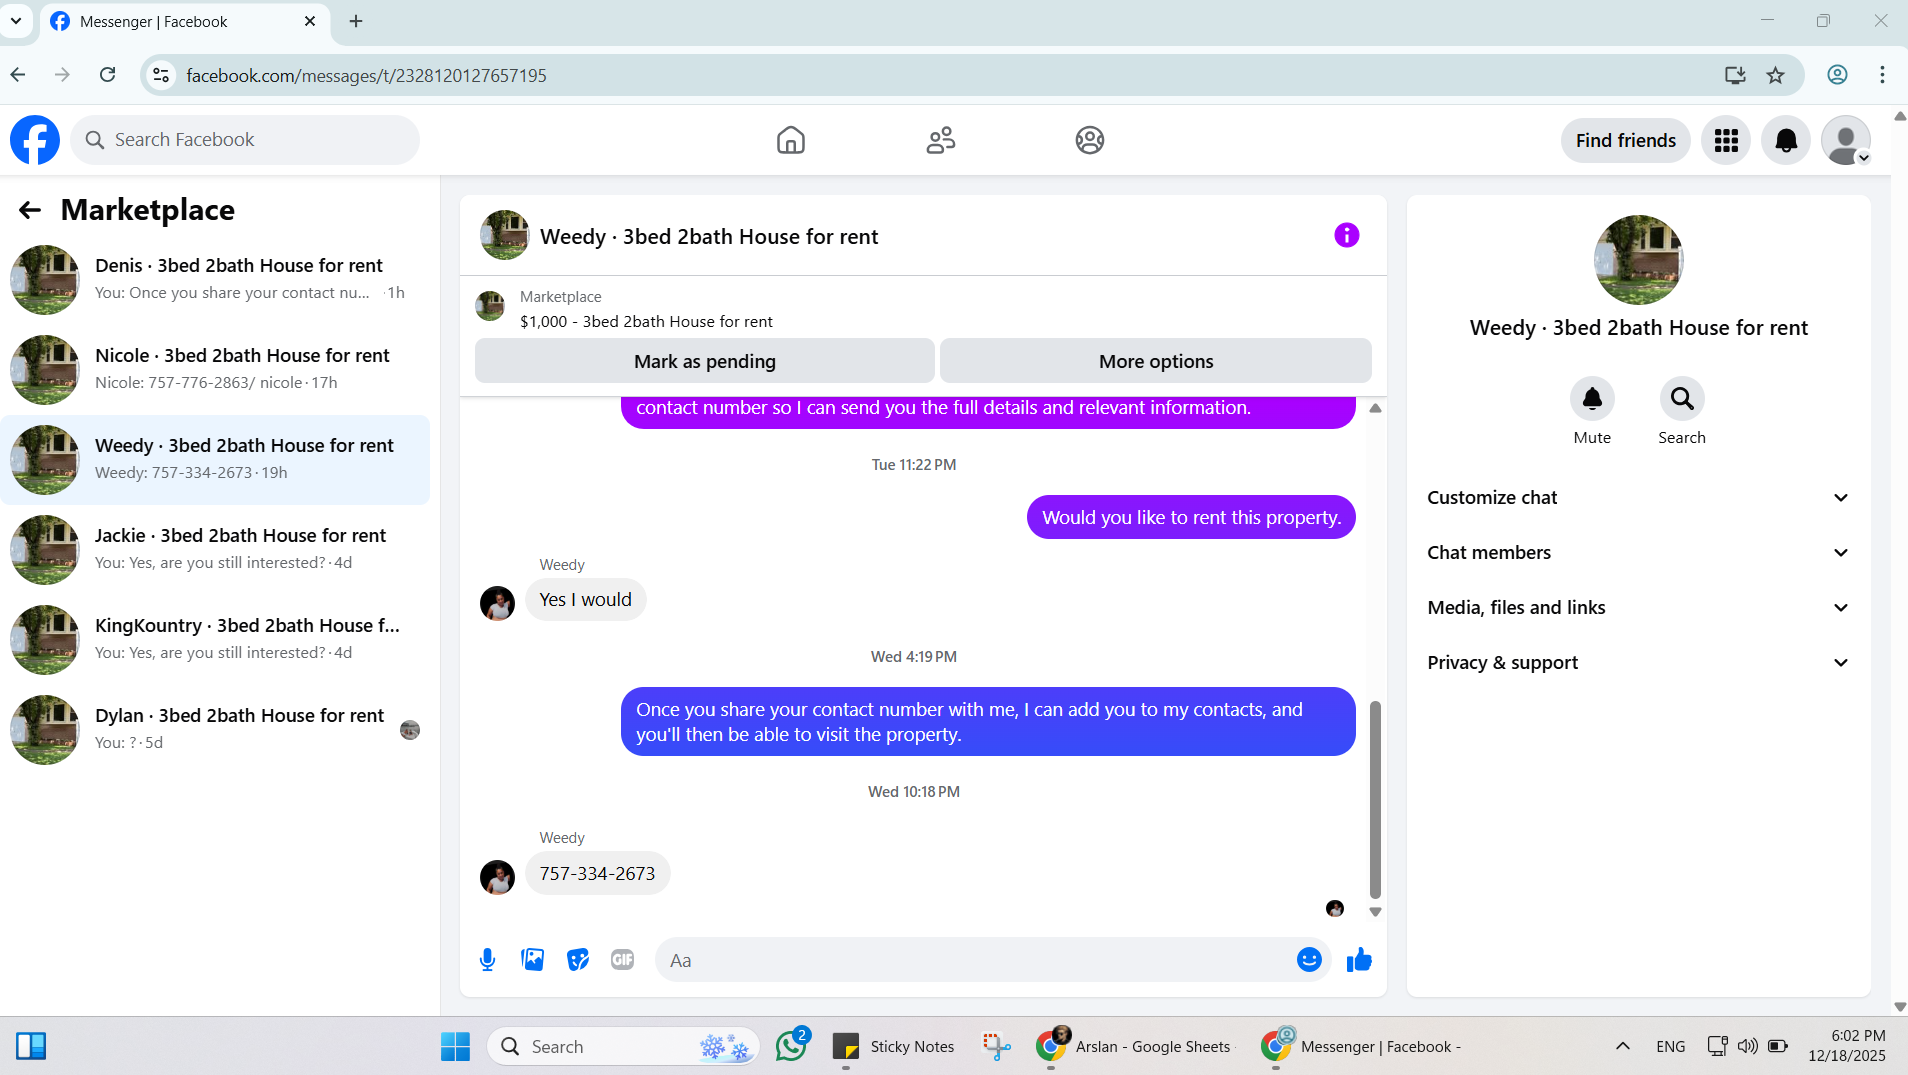
Task: Open the KingKountry house for rent conversation
Action: click(215, 639)
